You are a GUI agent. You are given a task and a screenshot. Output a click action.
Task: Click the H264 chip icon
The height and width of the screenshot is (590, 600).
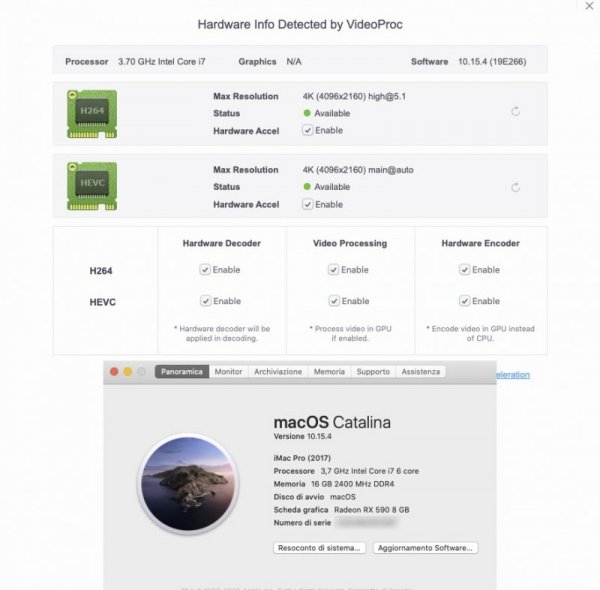coord(92,114)
